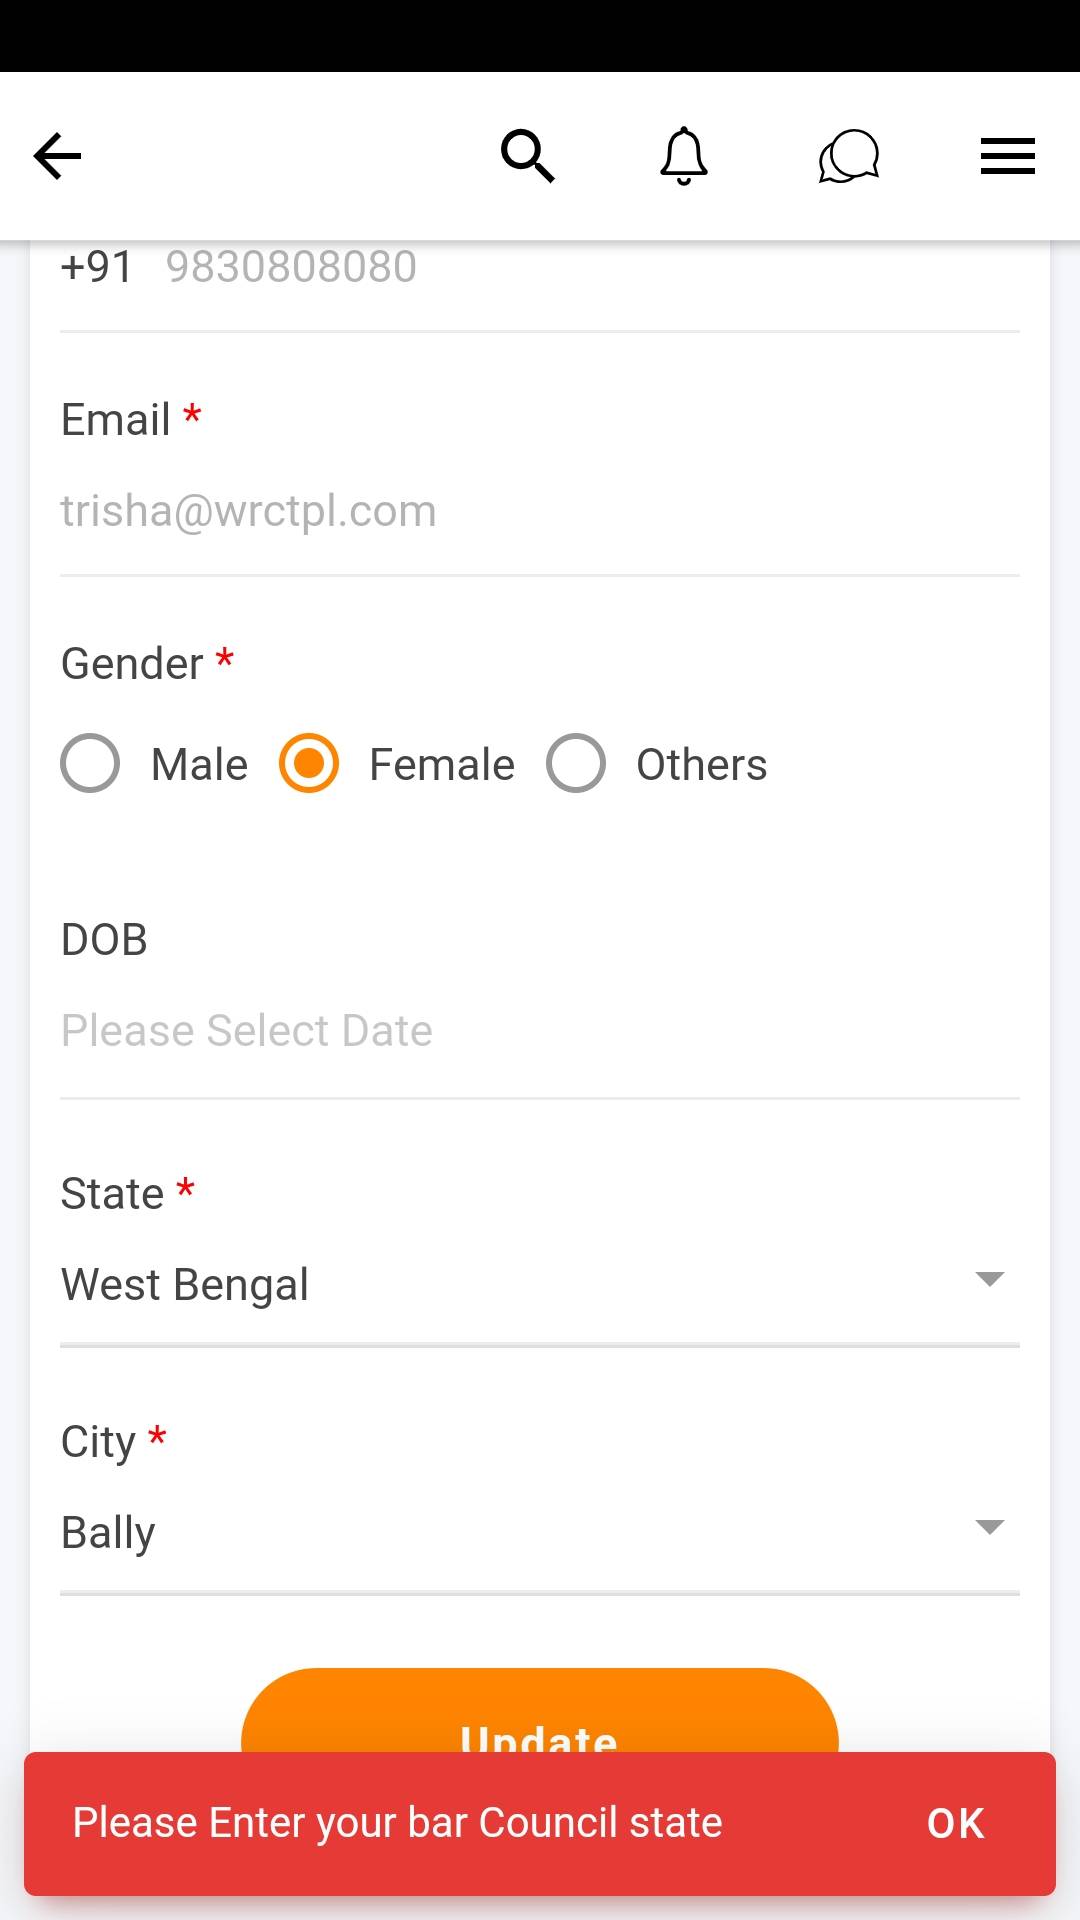
Task: Select the Male gender radio button
Action: [x=90, y=764]
